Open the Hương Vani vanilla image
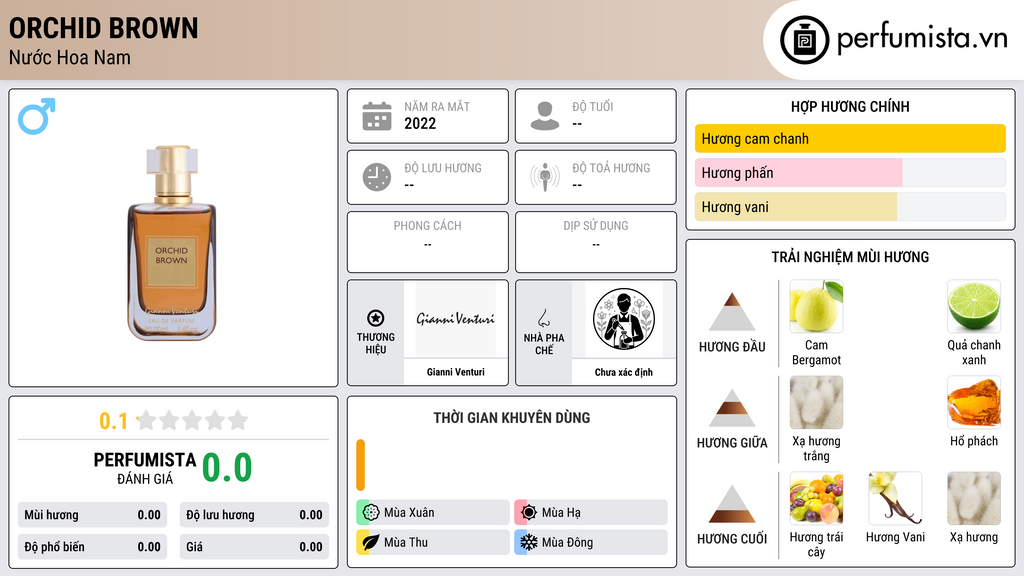Screen dimensions: 1024x576 click(x=895, y=498)
